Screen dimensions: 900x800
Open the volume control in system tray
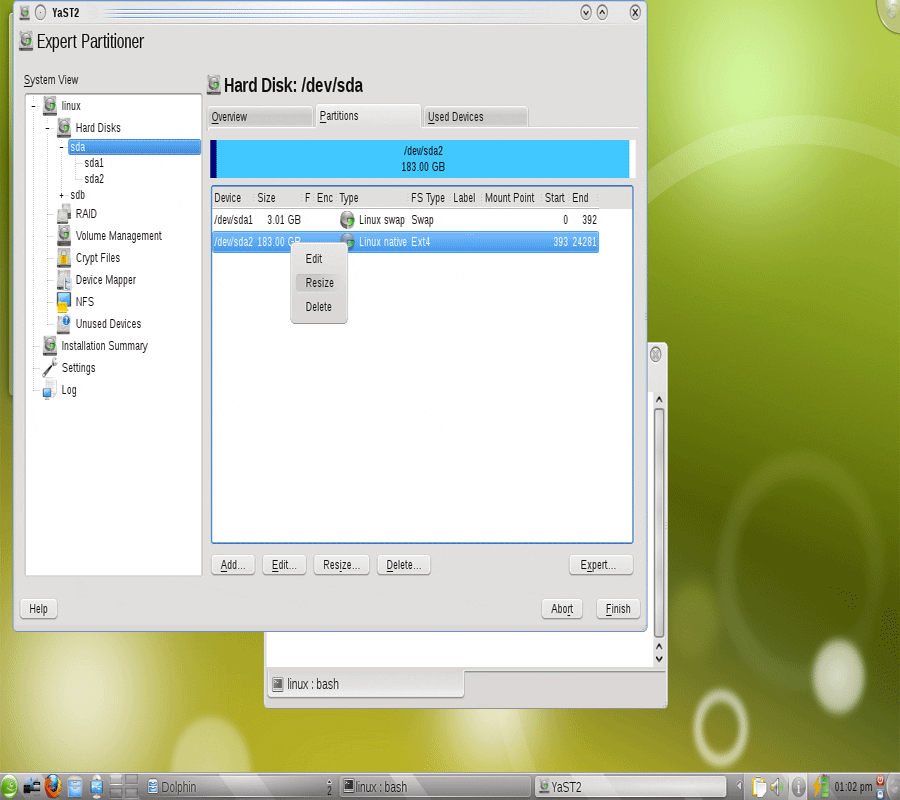coord(777,787)
